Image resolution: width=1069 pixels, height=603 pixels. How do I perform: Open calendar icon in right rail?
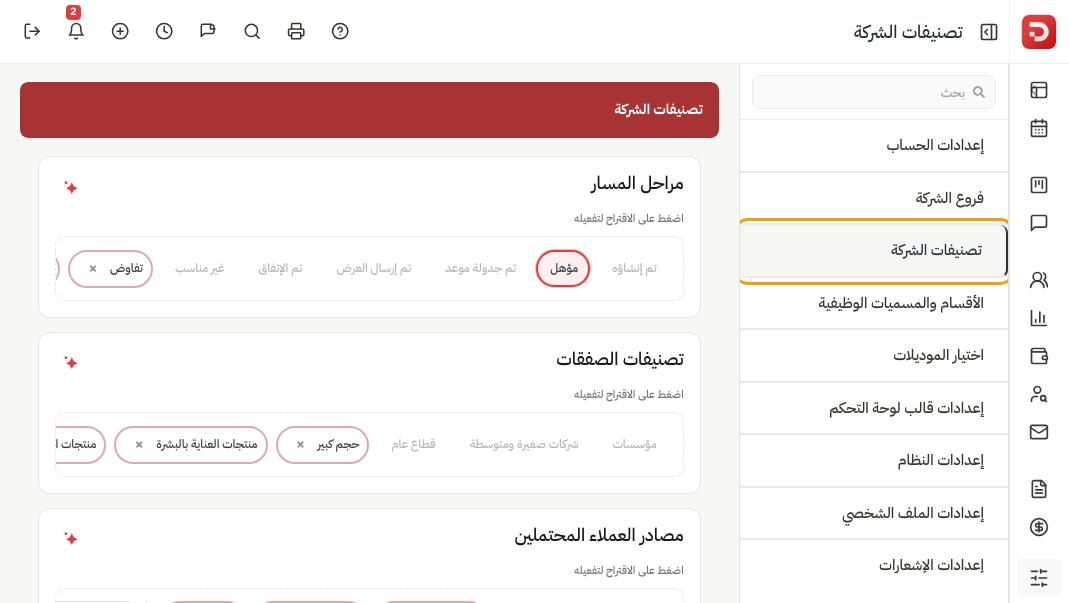click(x=1038, y=128)
